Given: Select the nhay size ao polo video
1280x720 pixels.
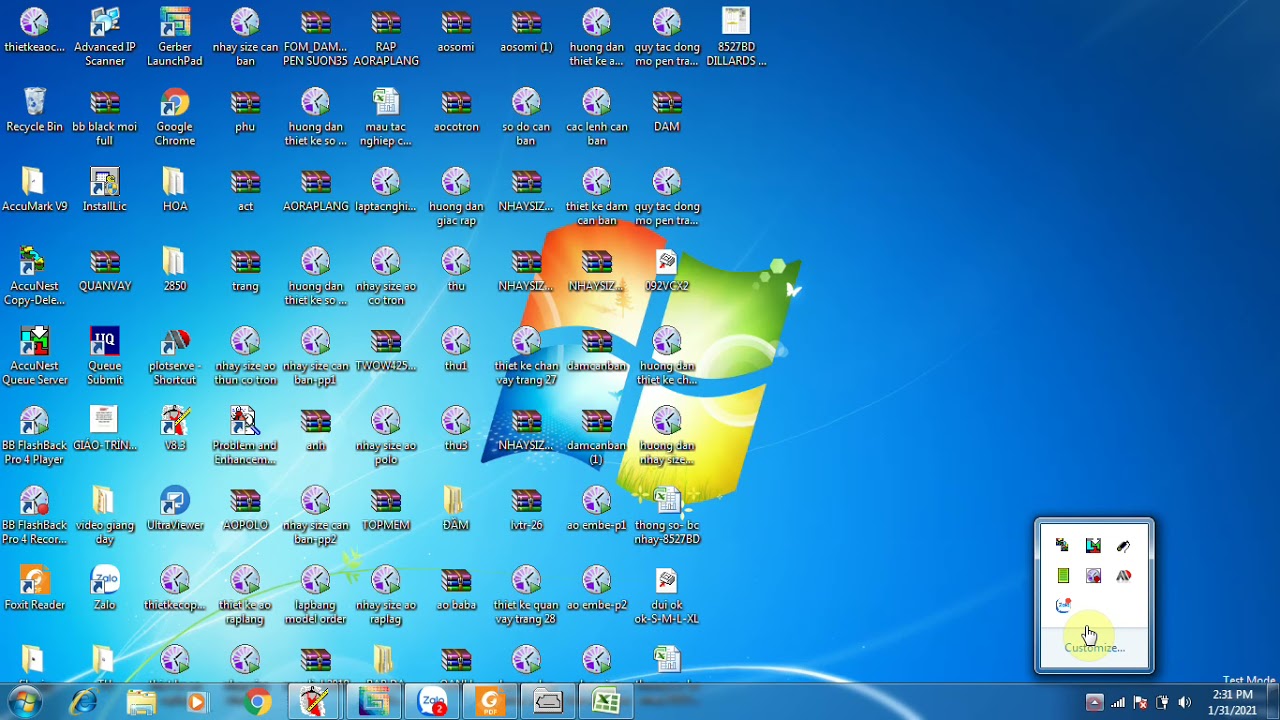Looking at the screenshot, I should point(386,437).
